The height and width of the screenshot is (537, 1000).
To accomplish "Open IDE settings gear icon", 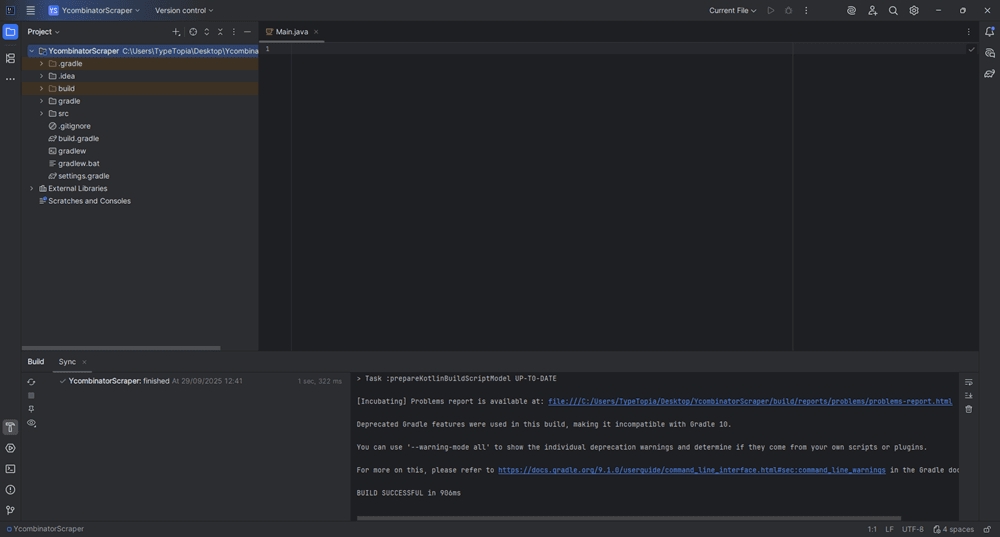I will point(914,11).
